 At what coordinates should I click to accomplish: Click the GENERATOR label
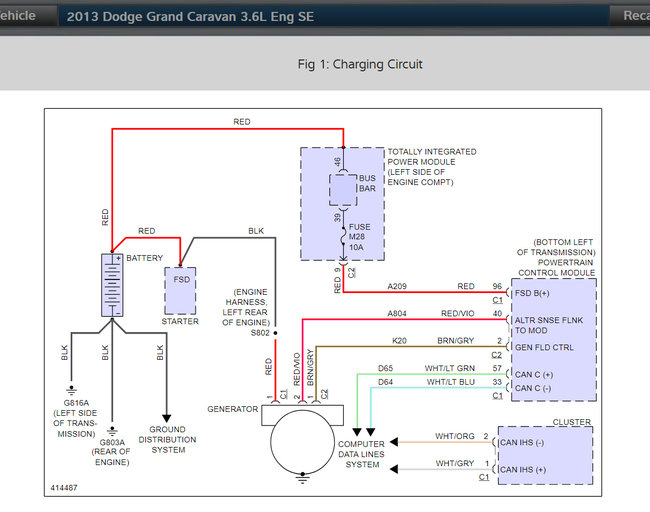coord(233,409)
